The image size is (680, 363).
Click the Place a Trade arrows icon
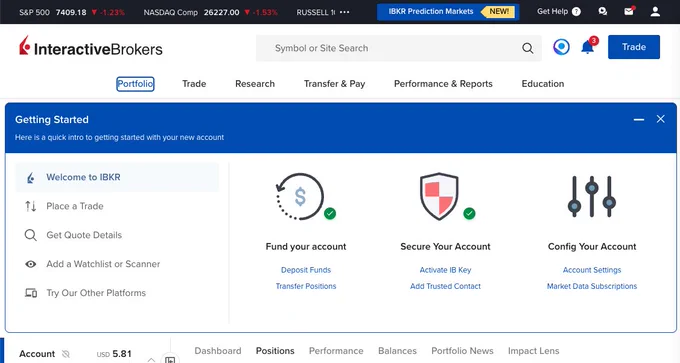pyautogui.click(x=30, y=206)
